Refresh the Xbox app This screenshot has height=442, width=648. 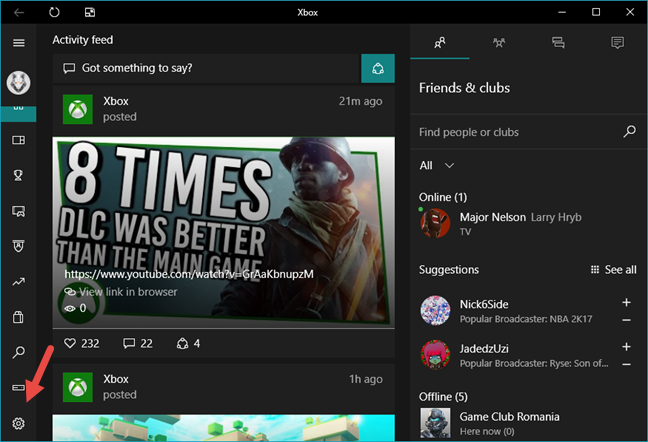(54, 12)
